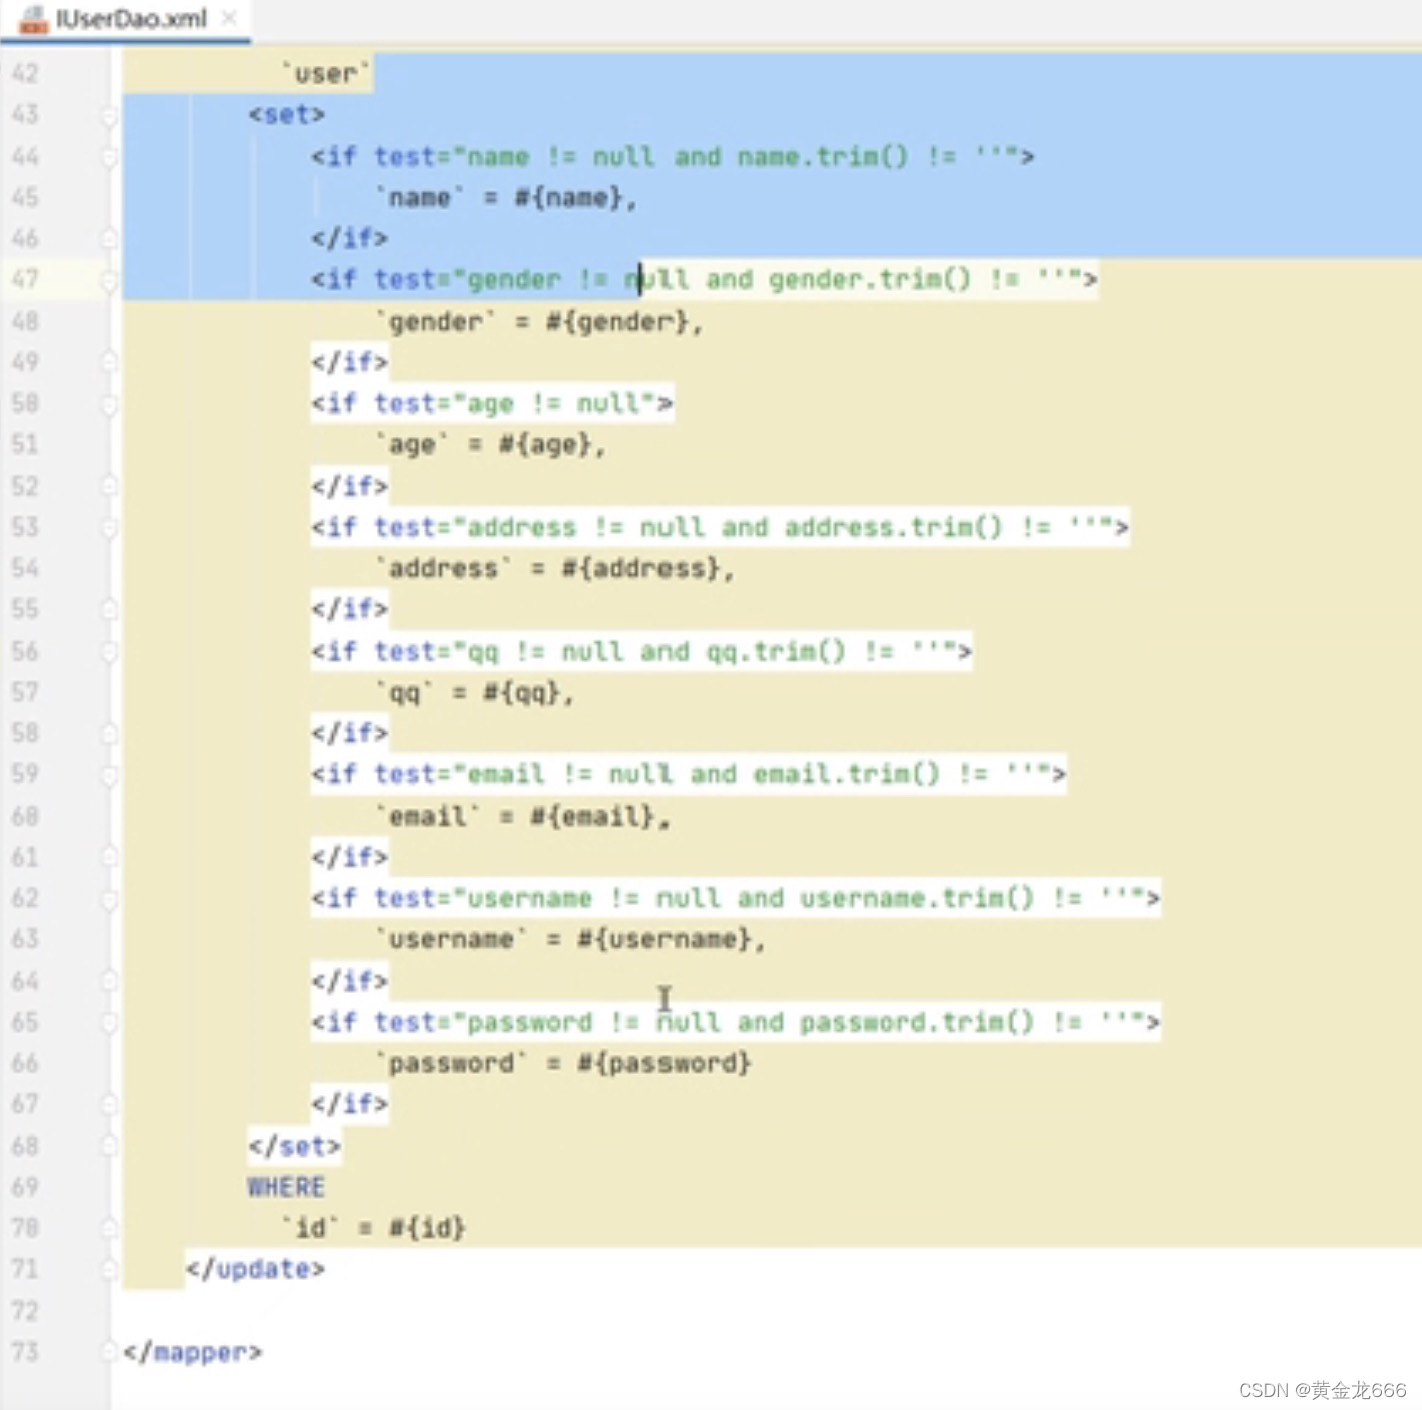Click the closing </set> tag

(295, 1146)
